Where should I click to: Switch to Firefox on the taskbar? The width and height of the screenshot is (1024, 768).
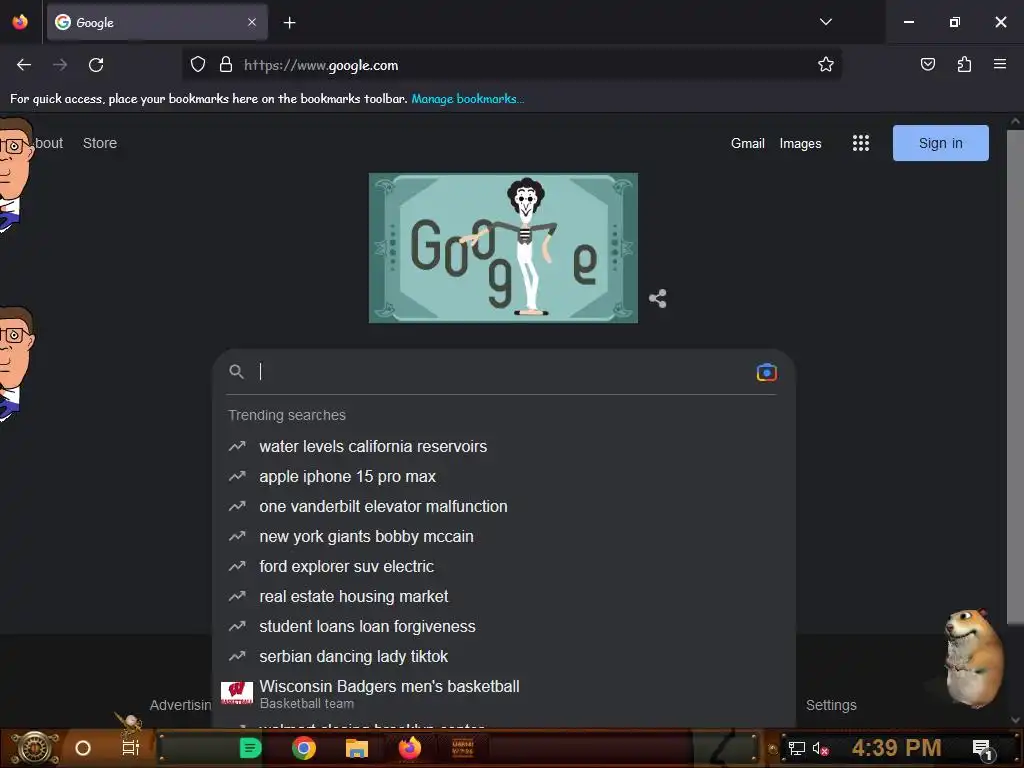(410, 748)
